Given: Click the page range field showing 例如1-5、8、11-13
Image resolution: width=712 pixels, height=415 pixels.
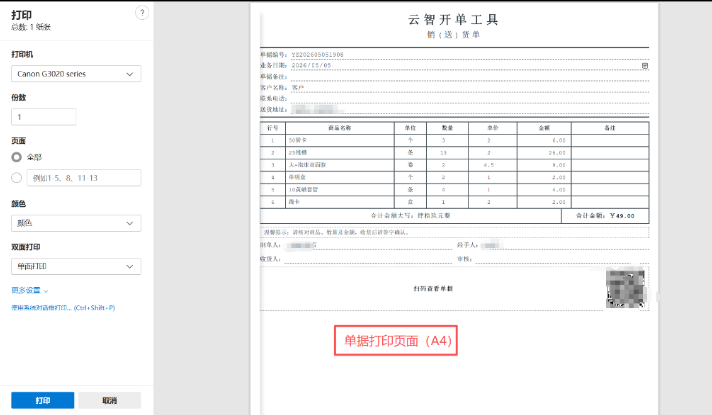Looking at the screenshot, I should pos(84,178).
